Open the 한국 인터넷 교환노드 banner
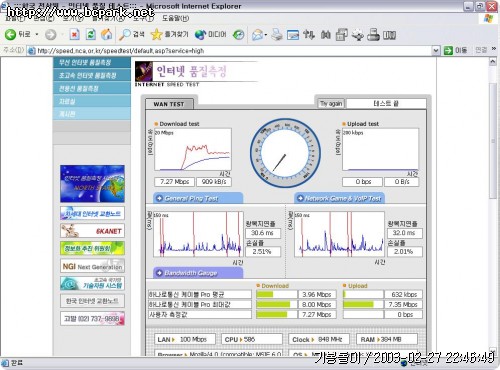This screenshot has height=370, width=500. 92,301
